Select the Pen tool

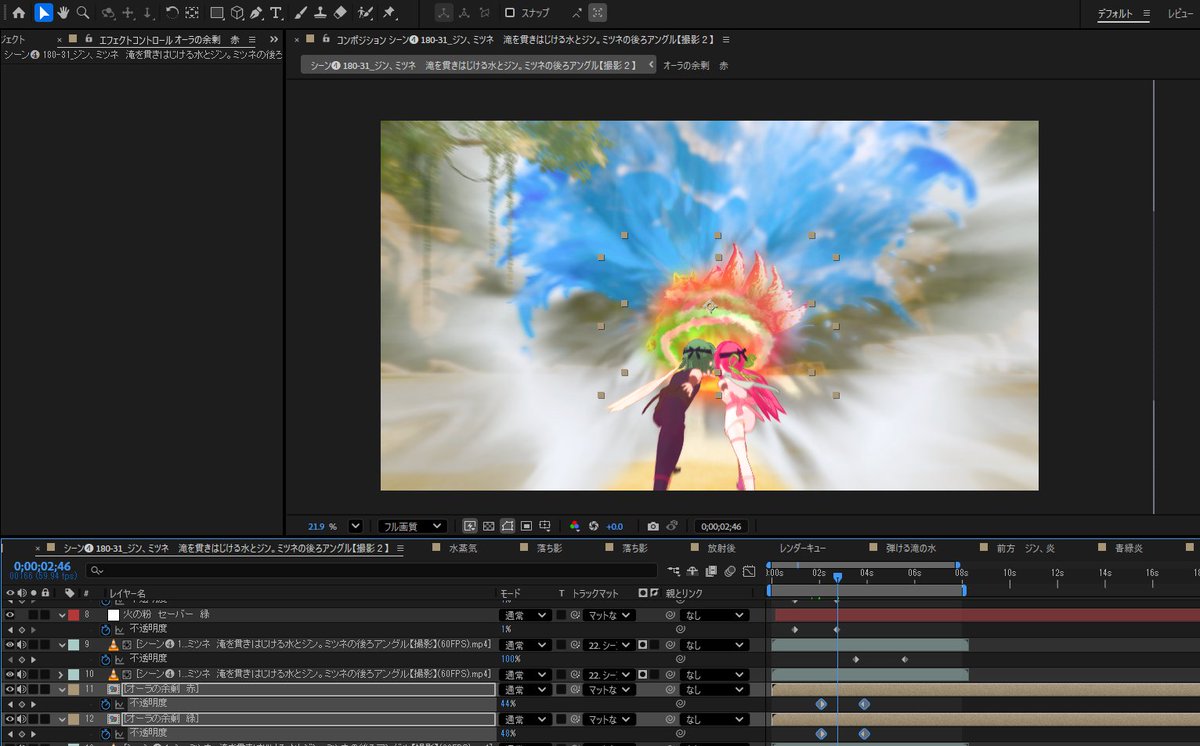point(256,13)
